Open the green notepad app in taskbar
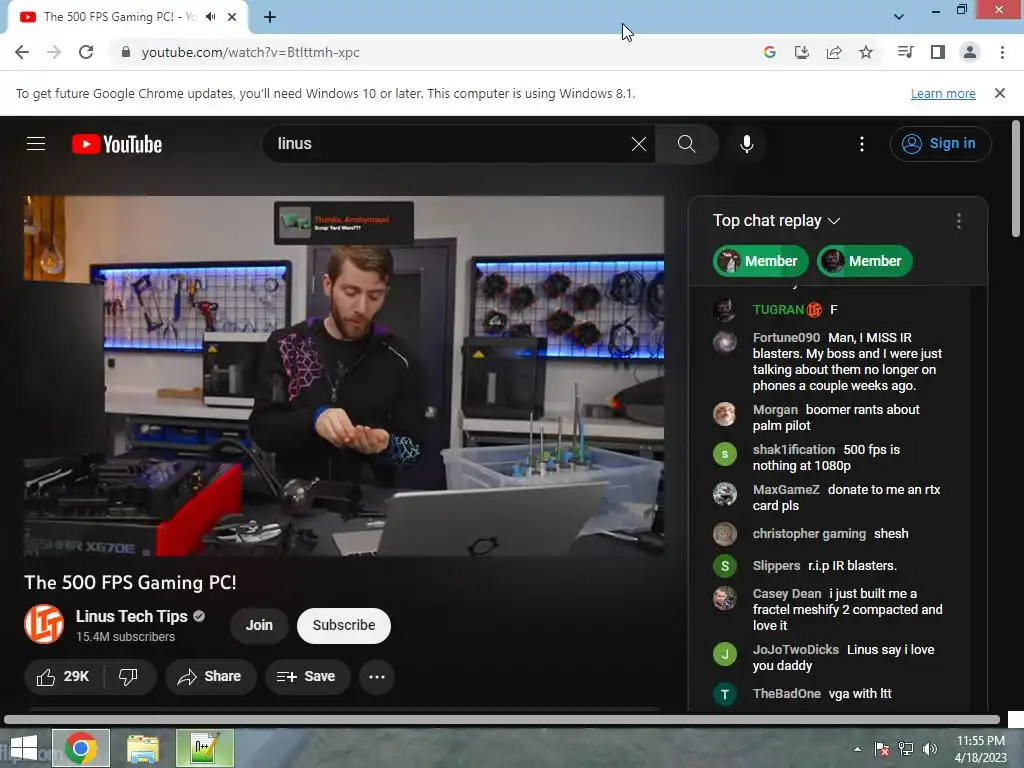 204,748
